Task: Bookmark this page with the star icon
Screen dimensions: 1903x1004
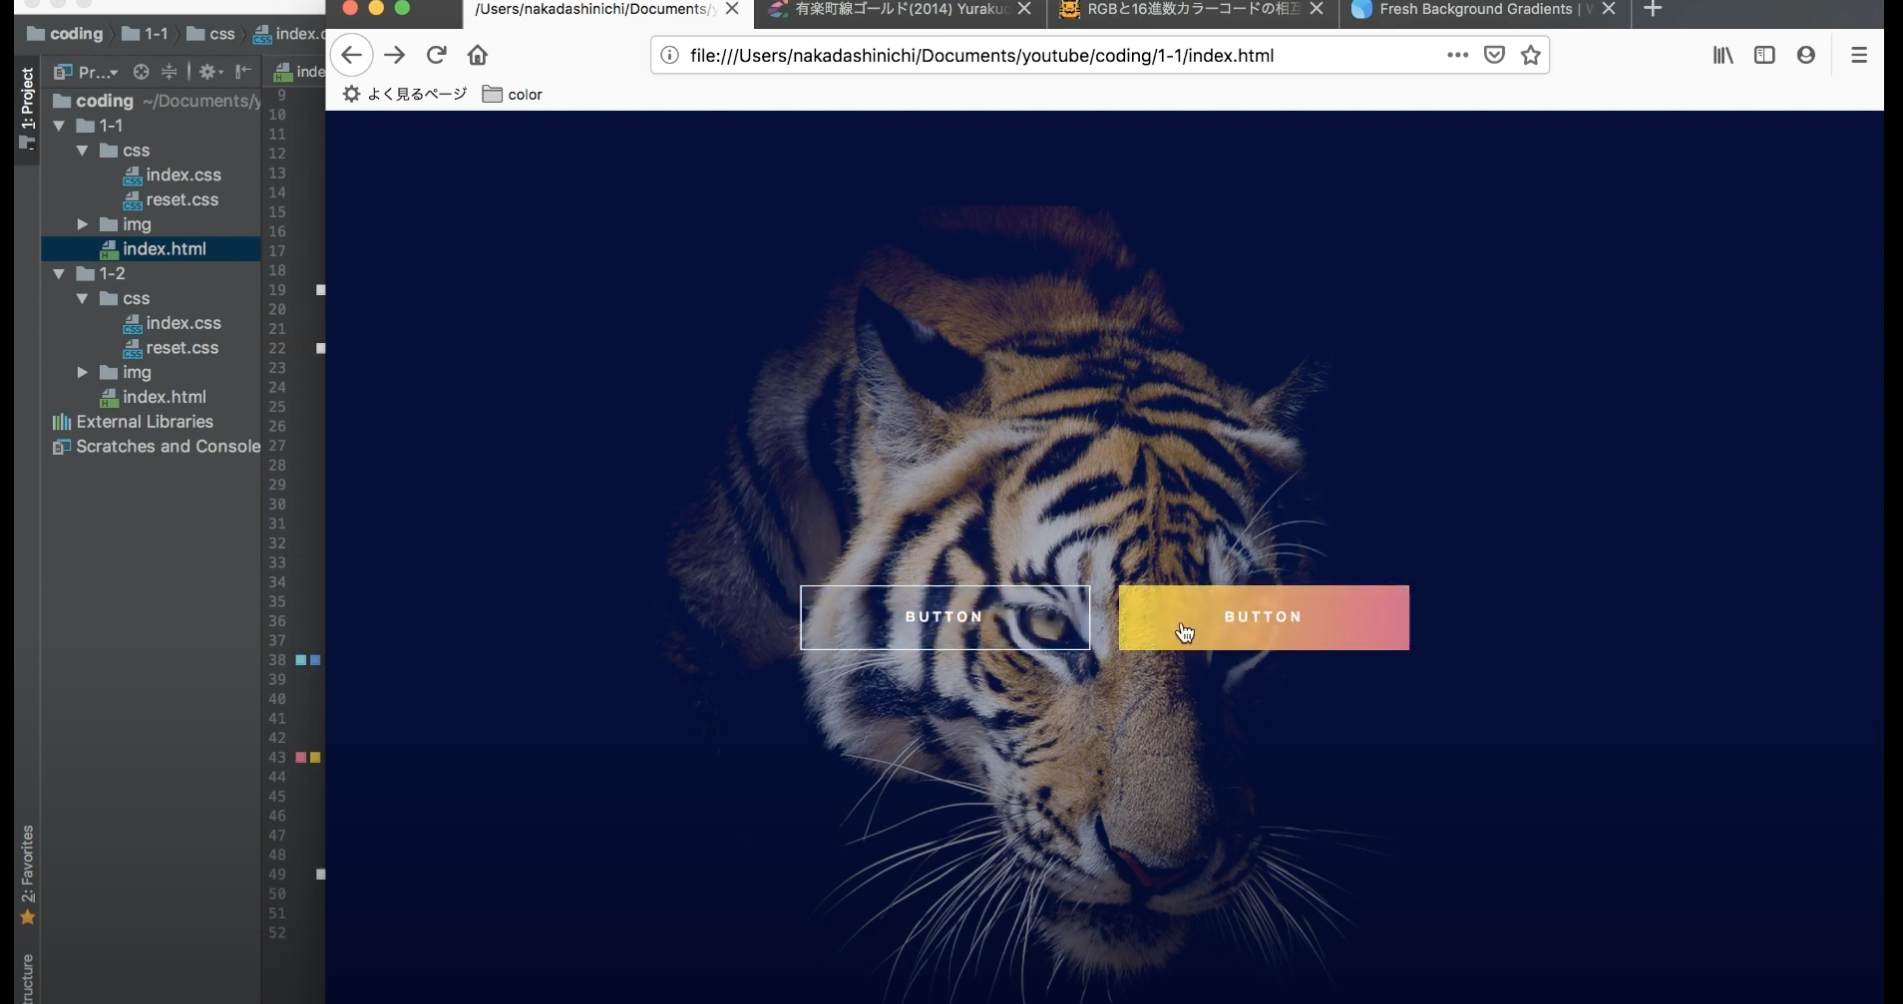Action: (x=1530, y=55)
